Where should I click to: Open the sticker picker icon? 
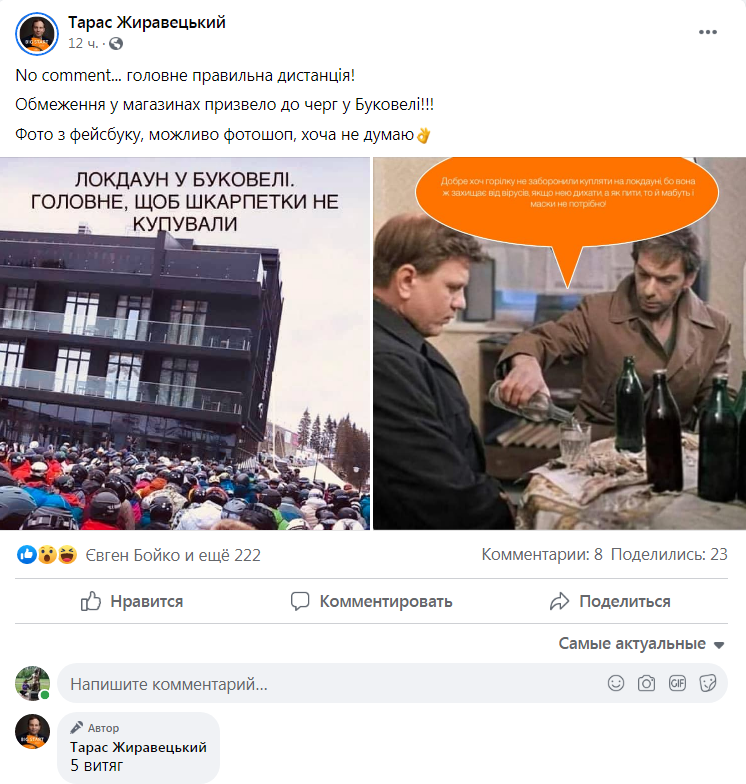click(708, 683)
